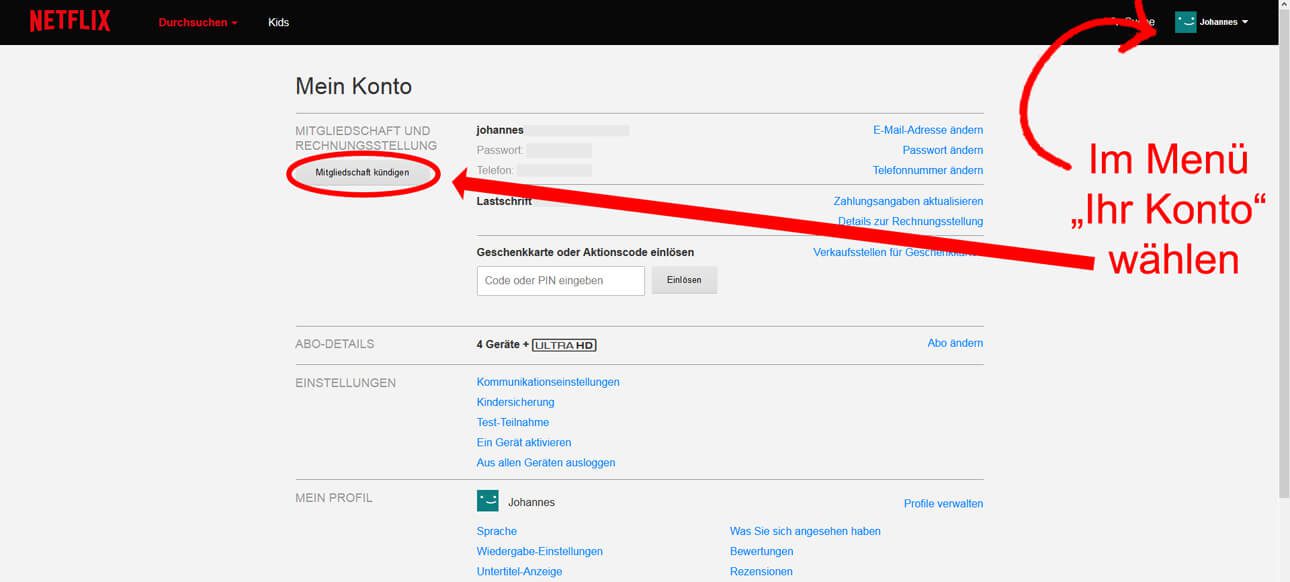
Task: Open Sprache setting
Action: click(x=497, y=531)
